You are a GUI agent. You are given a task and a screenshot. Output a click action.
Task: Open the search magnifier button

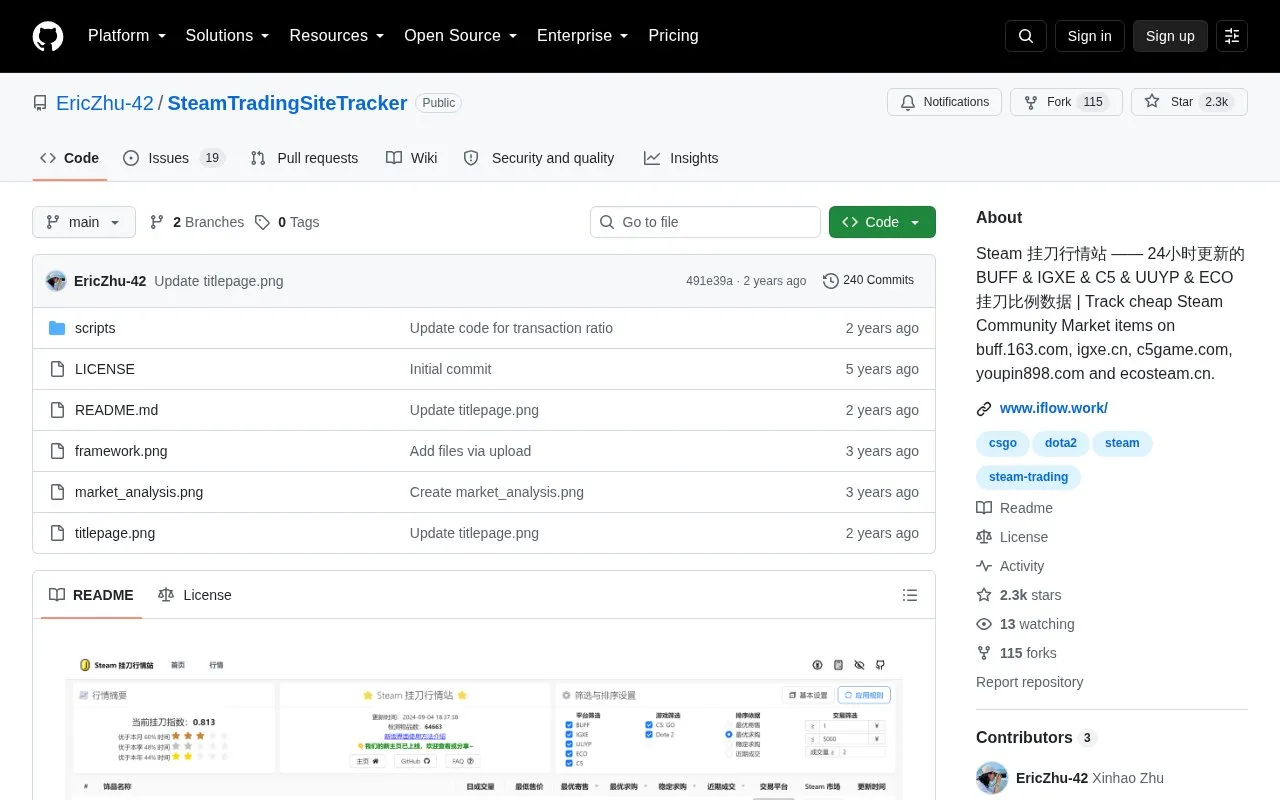(1026, 36)
